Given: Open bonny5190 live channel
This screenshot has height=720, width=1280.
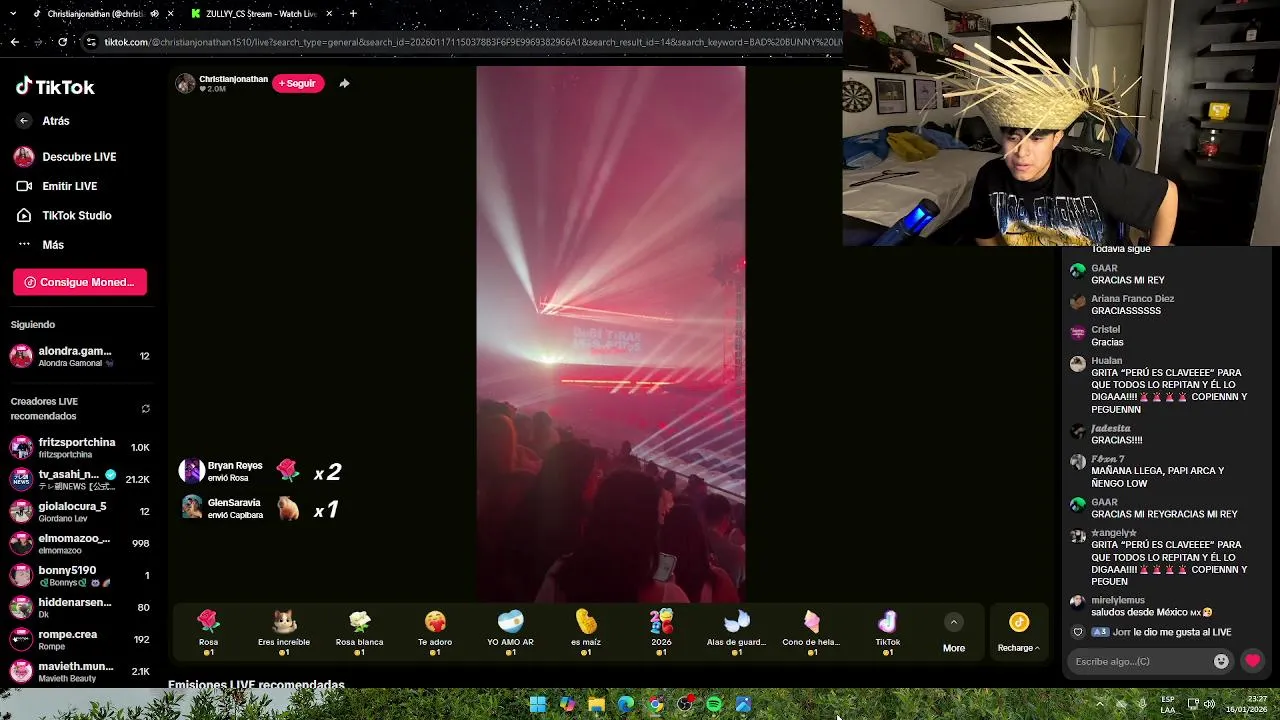Looking at the screenshot, I should tap(79, 575).
